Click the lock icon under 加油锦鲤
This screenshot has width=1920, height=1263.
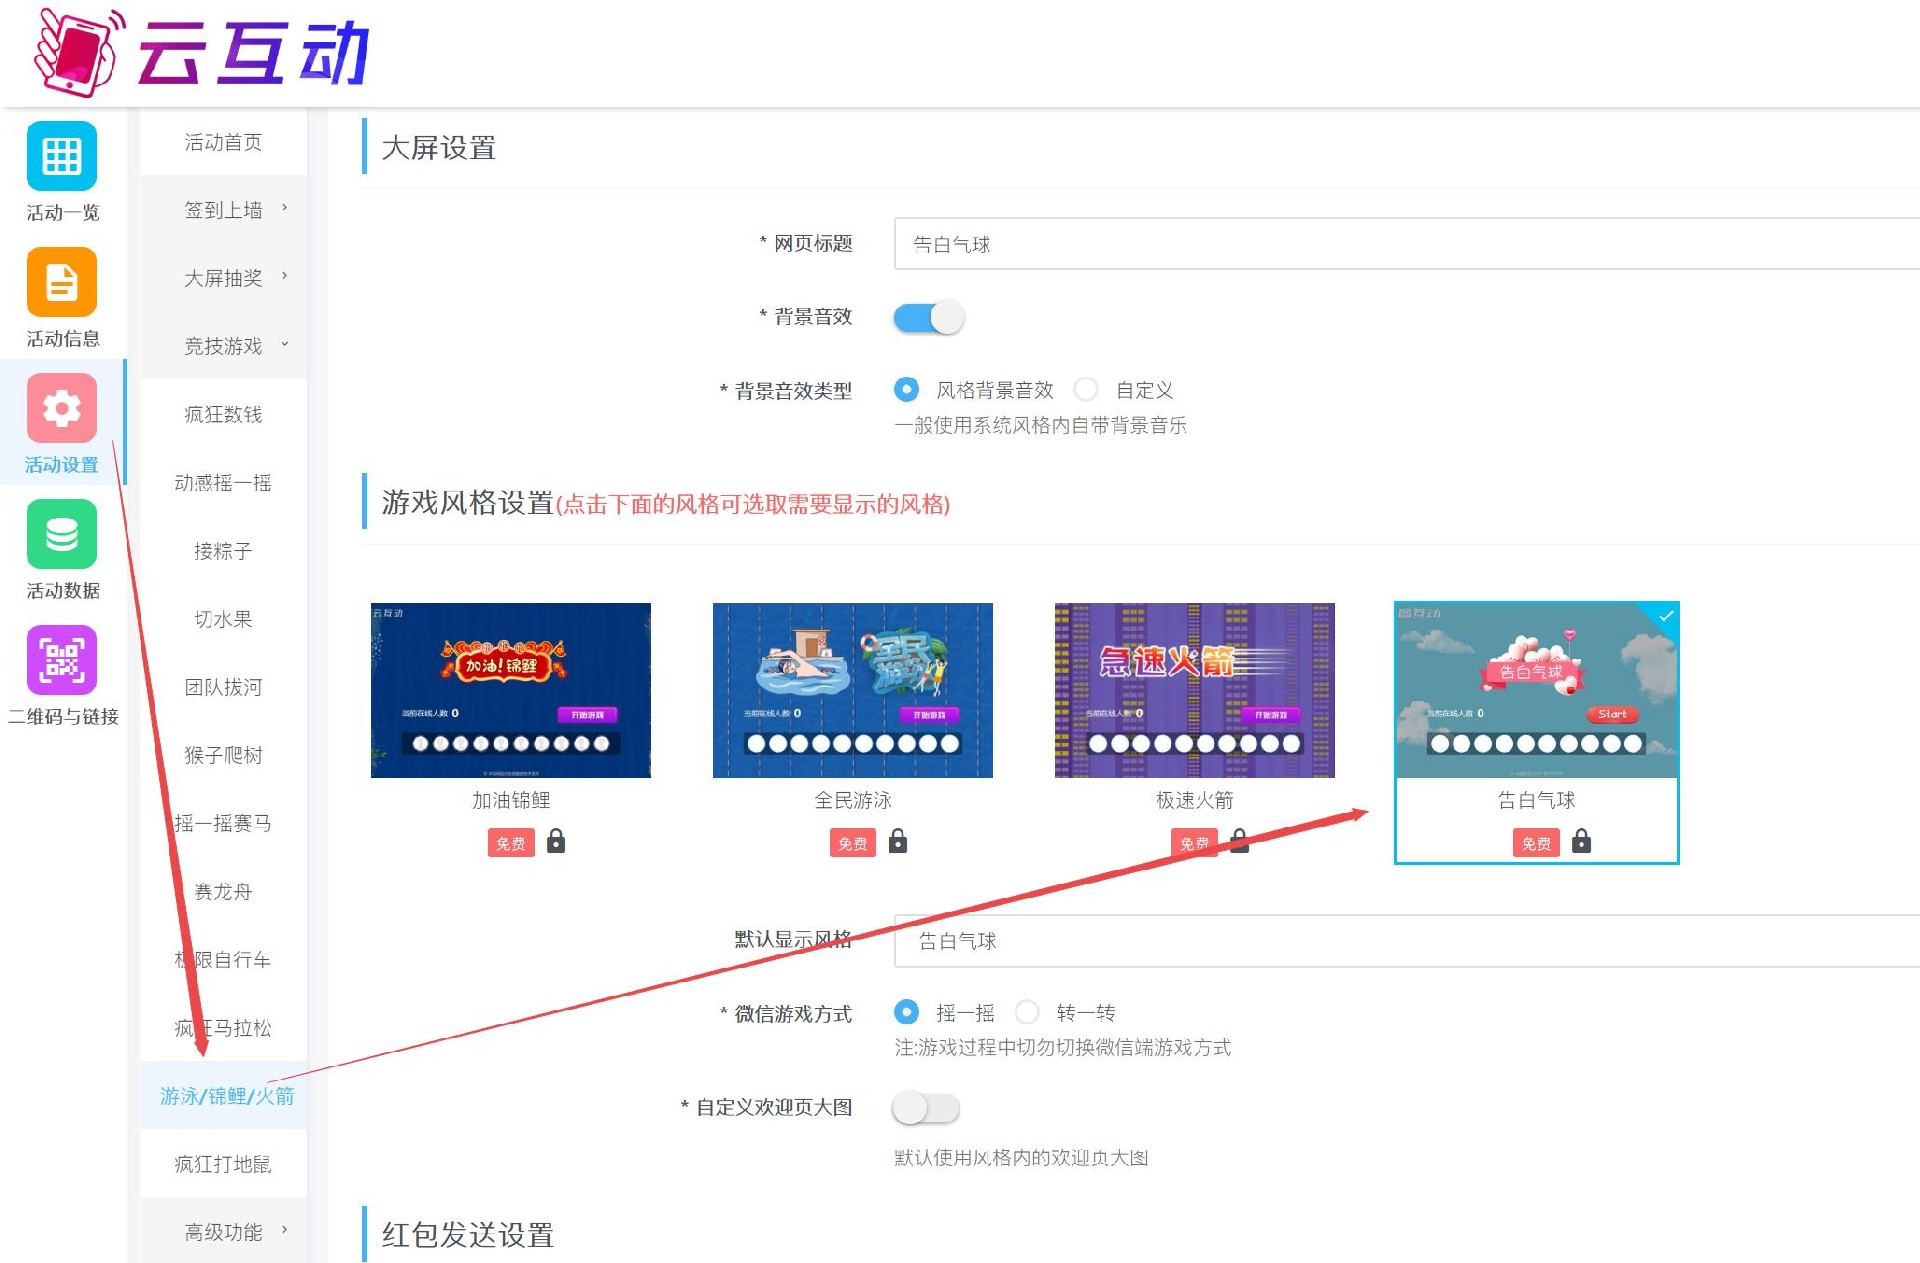pyautogui.click(x=556, y=842)
